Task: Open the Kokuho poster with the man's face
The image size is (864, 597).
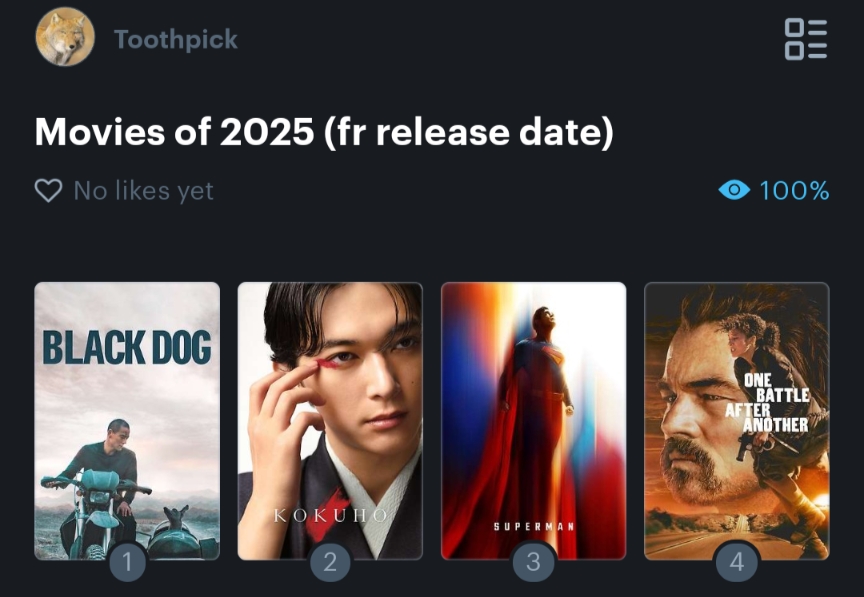Action: (x=330, y=421)
